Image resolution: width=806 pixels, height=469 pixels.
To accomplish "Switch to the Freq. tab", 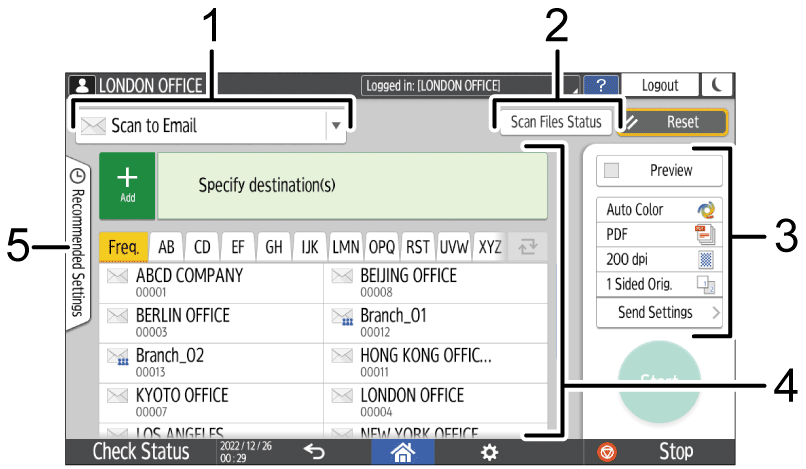I will click(x=123, y=246).
